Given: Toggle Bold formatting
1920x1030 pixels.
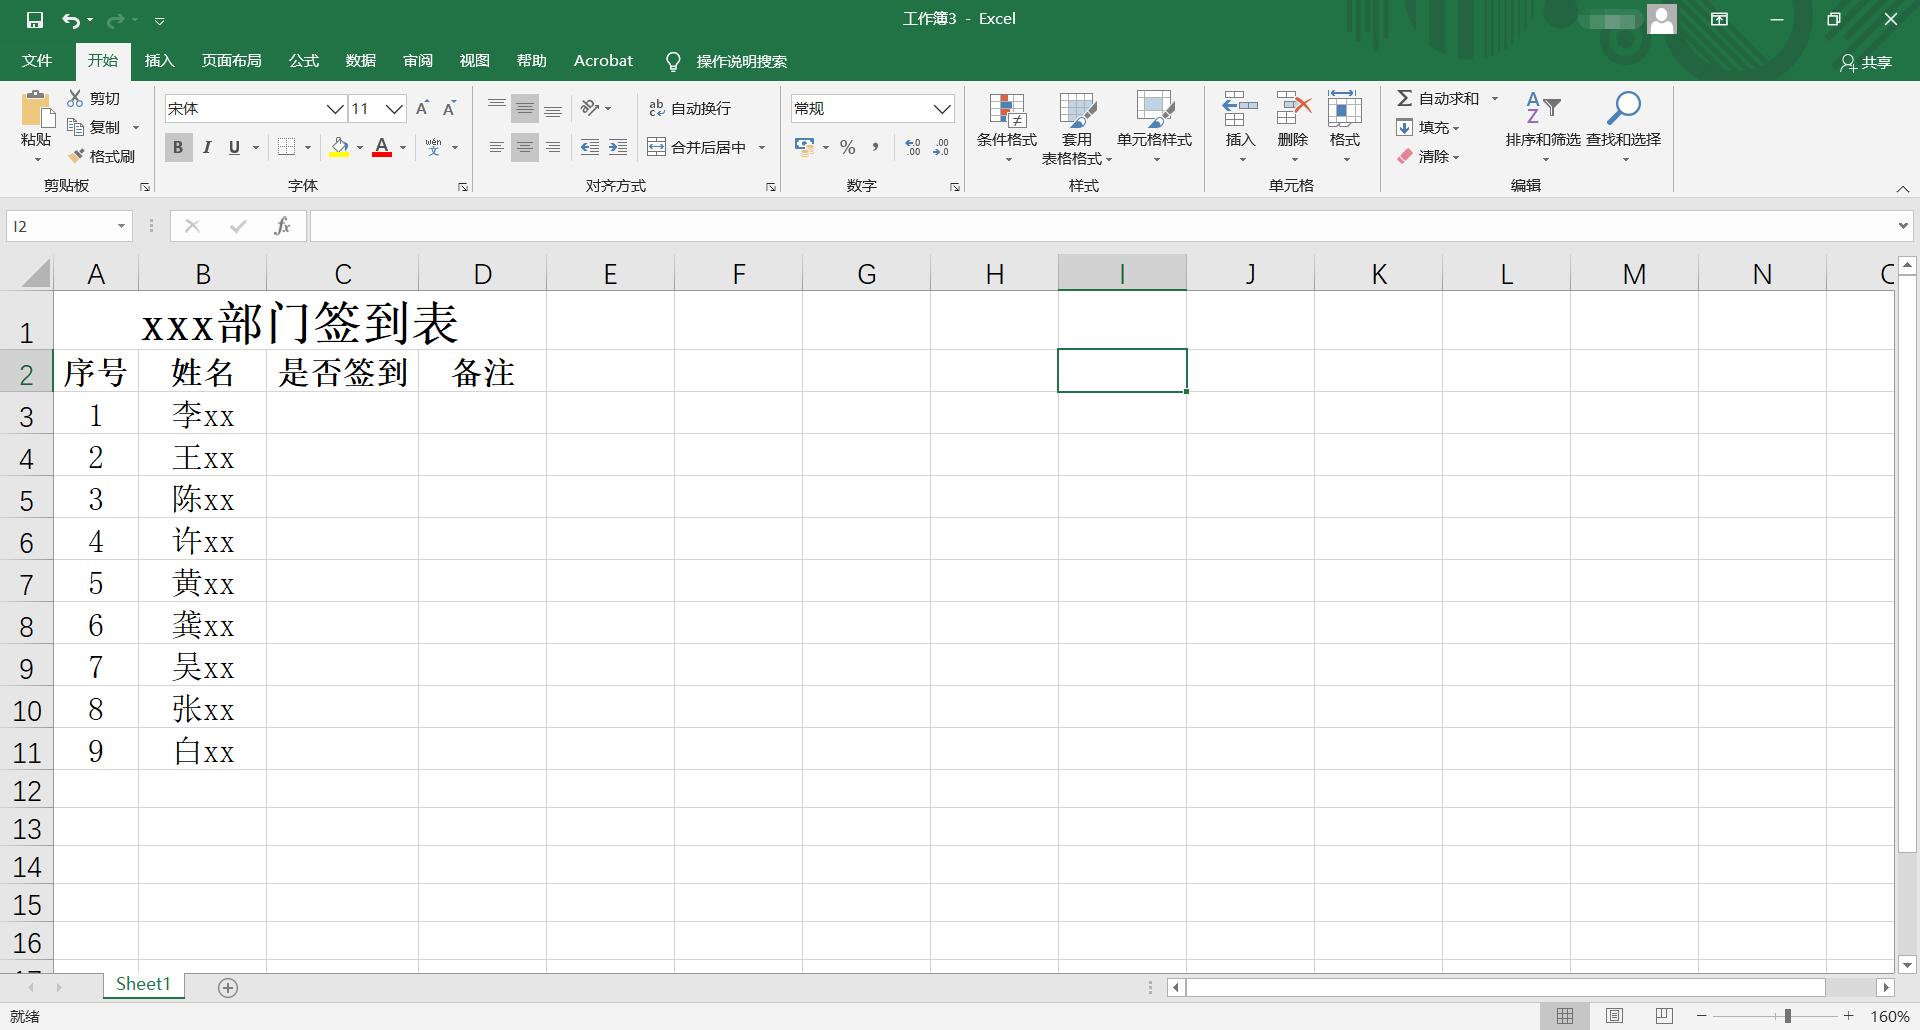Looking at the screenshot, I should [x=178, y=147].
